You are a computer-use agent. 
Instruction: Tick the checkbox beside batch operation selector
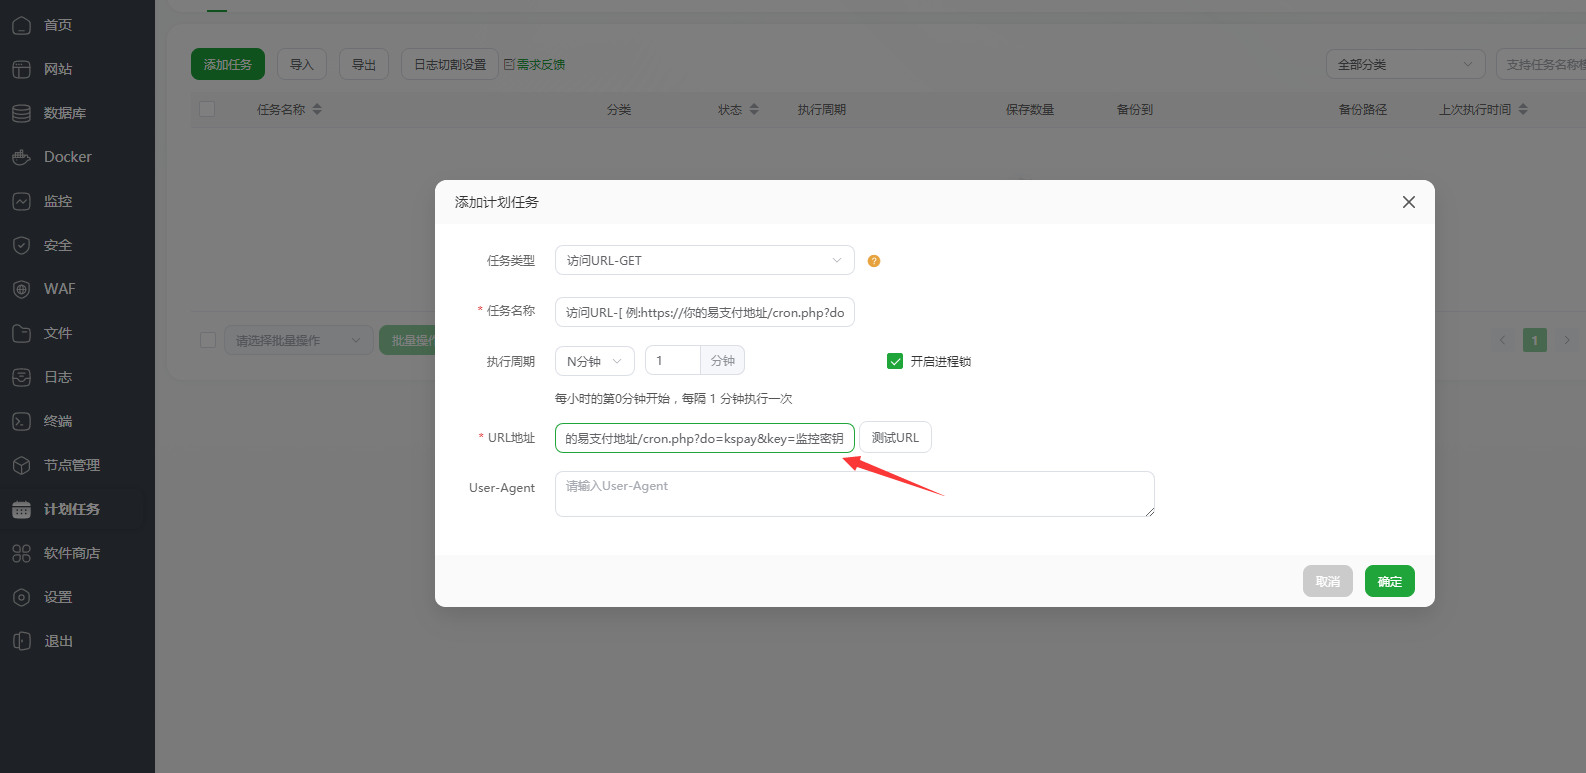[x=208, y=340]
